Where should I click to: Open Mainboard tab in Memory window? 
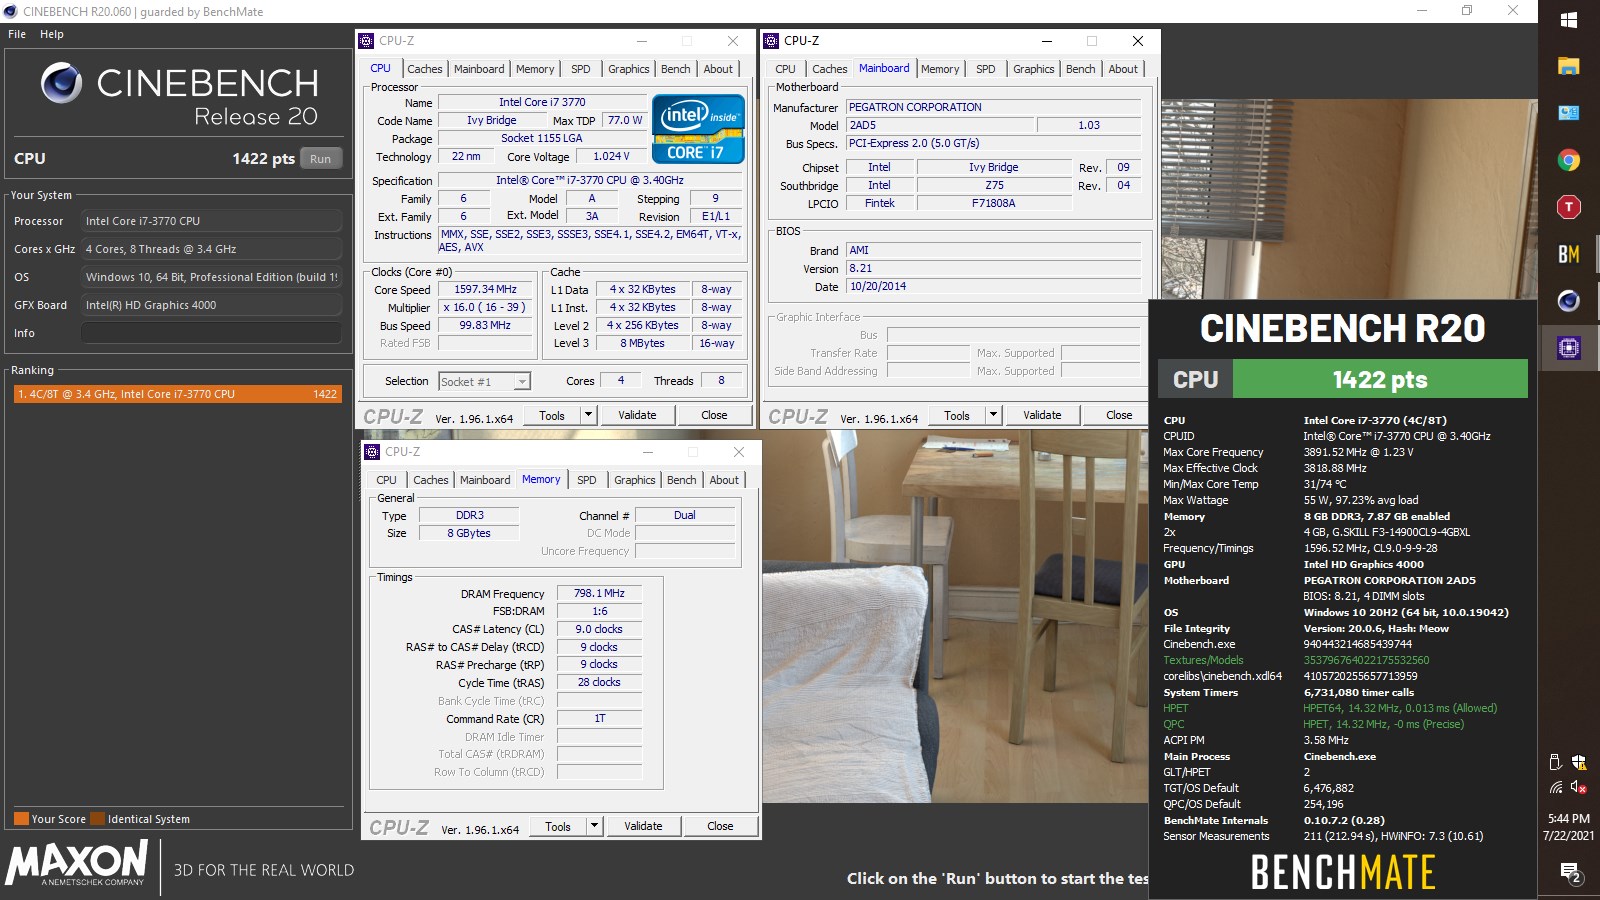point(485,480)
